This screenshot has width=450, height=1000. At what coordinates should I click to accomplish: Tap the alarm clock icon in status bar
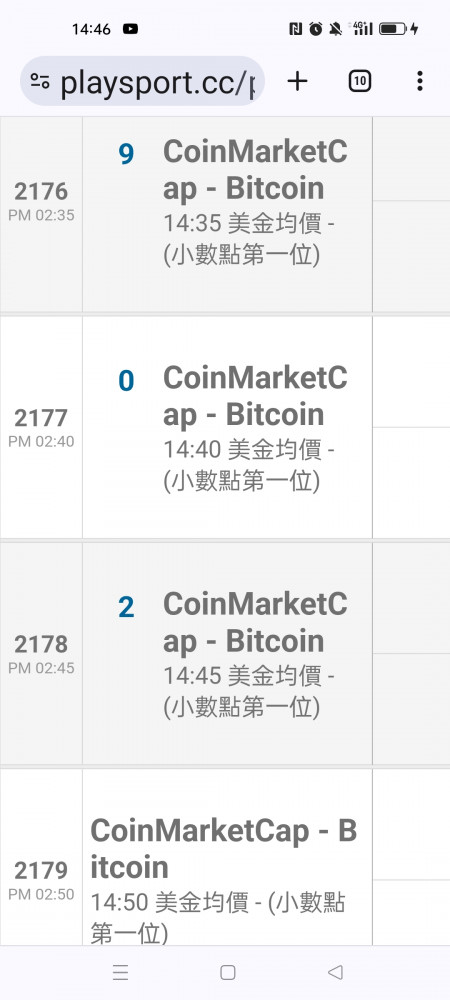pos(316,29)
